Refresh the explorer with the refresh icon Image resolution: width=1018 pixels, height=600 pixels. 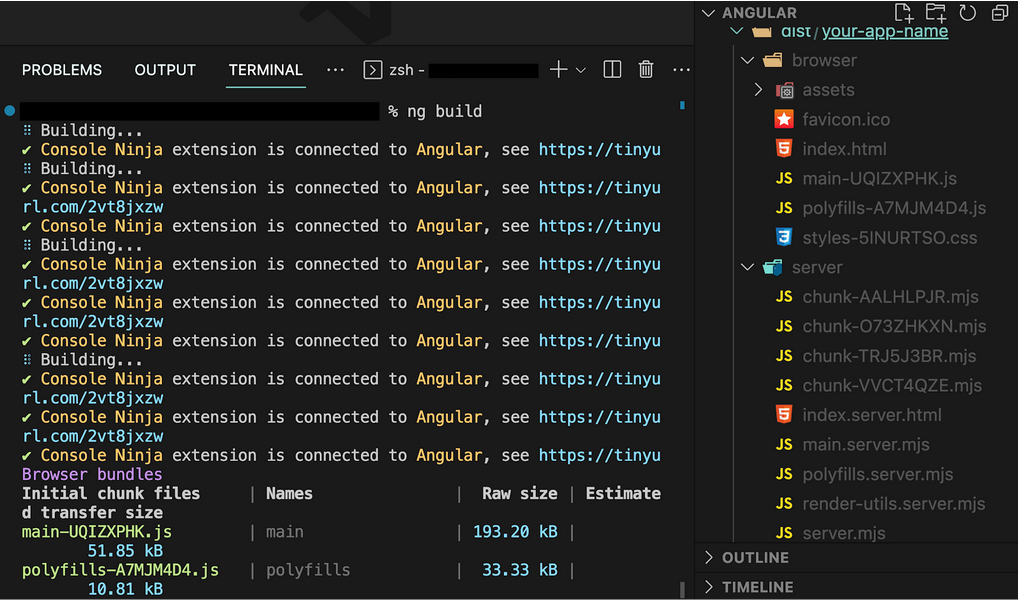(967, 12)
